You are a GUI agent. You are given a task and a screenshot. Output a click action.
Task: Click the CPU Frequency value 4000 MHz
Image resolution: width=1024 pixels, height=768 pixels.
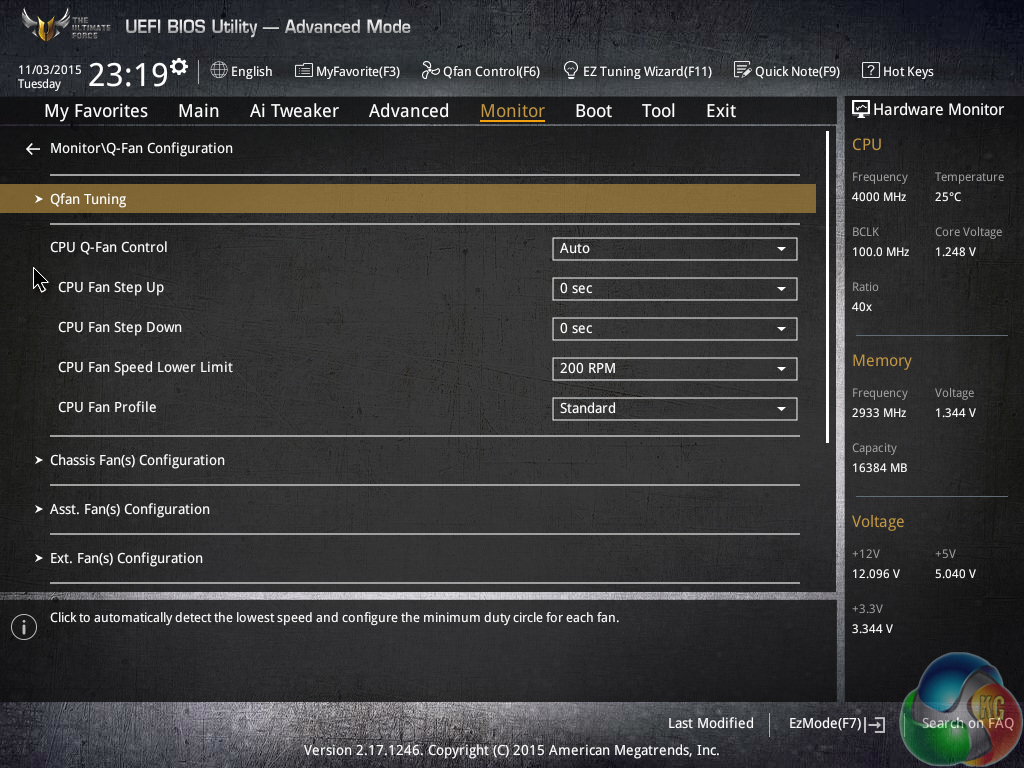(x=879, y=197)
